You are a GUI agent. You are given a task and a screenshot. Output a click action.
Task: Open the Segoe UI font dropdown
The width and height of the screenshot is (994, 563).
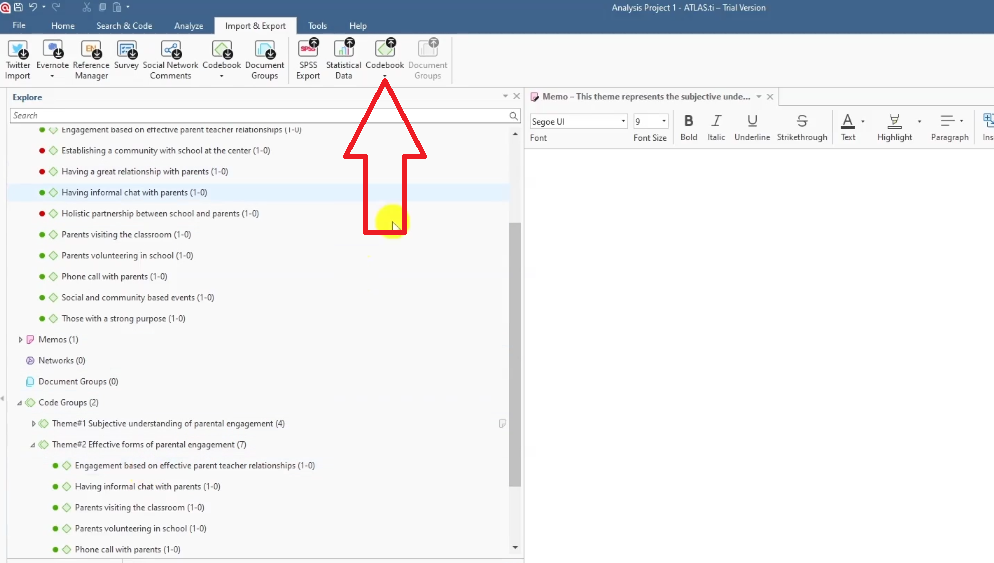click(623, 122)
